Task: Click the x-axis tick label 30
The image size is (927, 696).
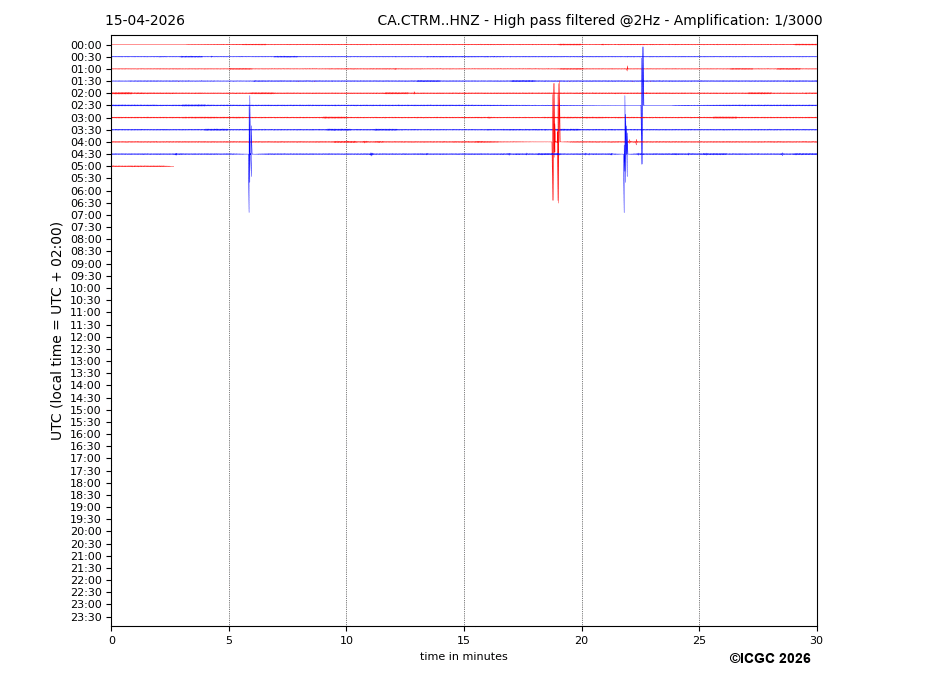Action: pyautogui.click(x=817, y=640)
